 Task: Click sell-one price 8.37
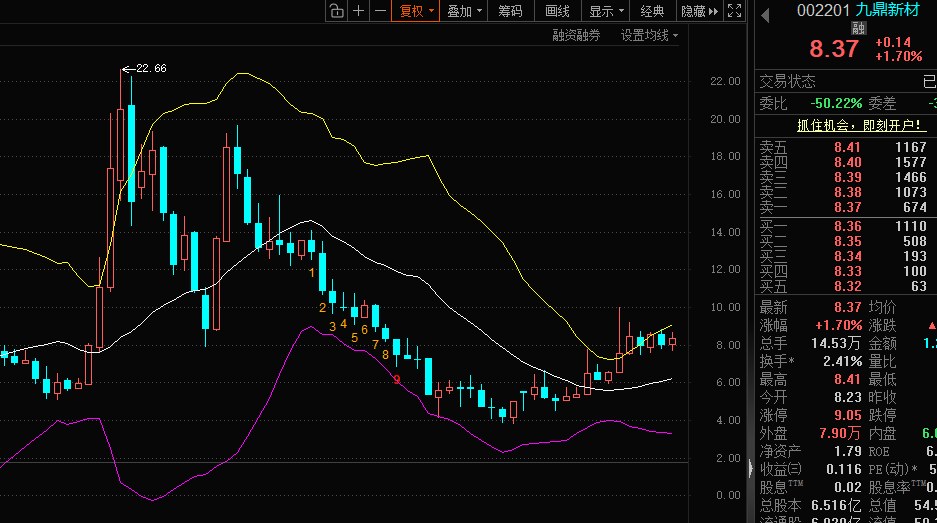[847, 207]
